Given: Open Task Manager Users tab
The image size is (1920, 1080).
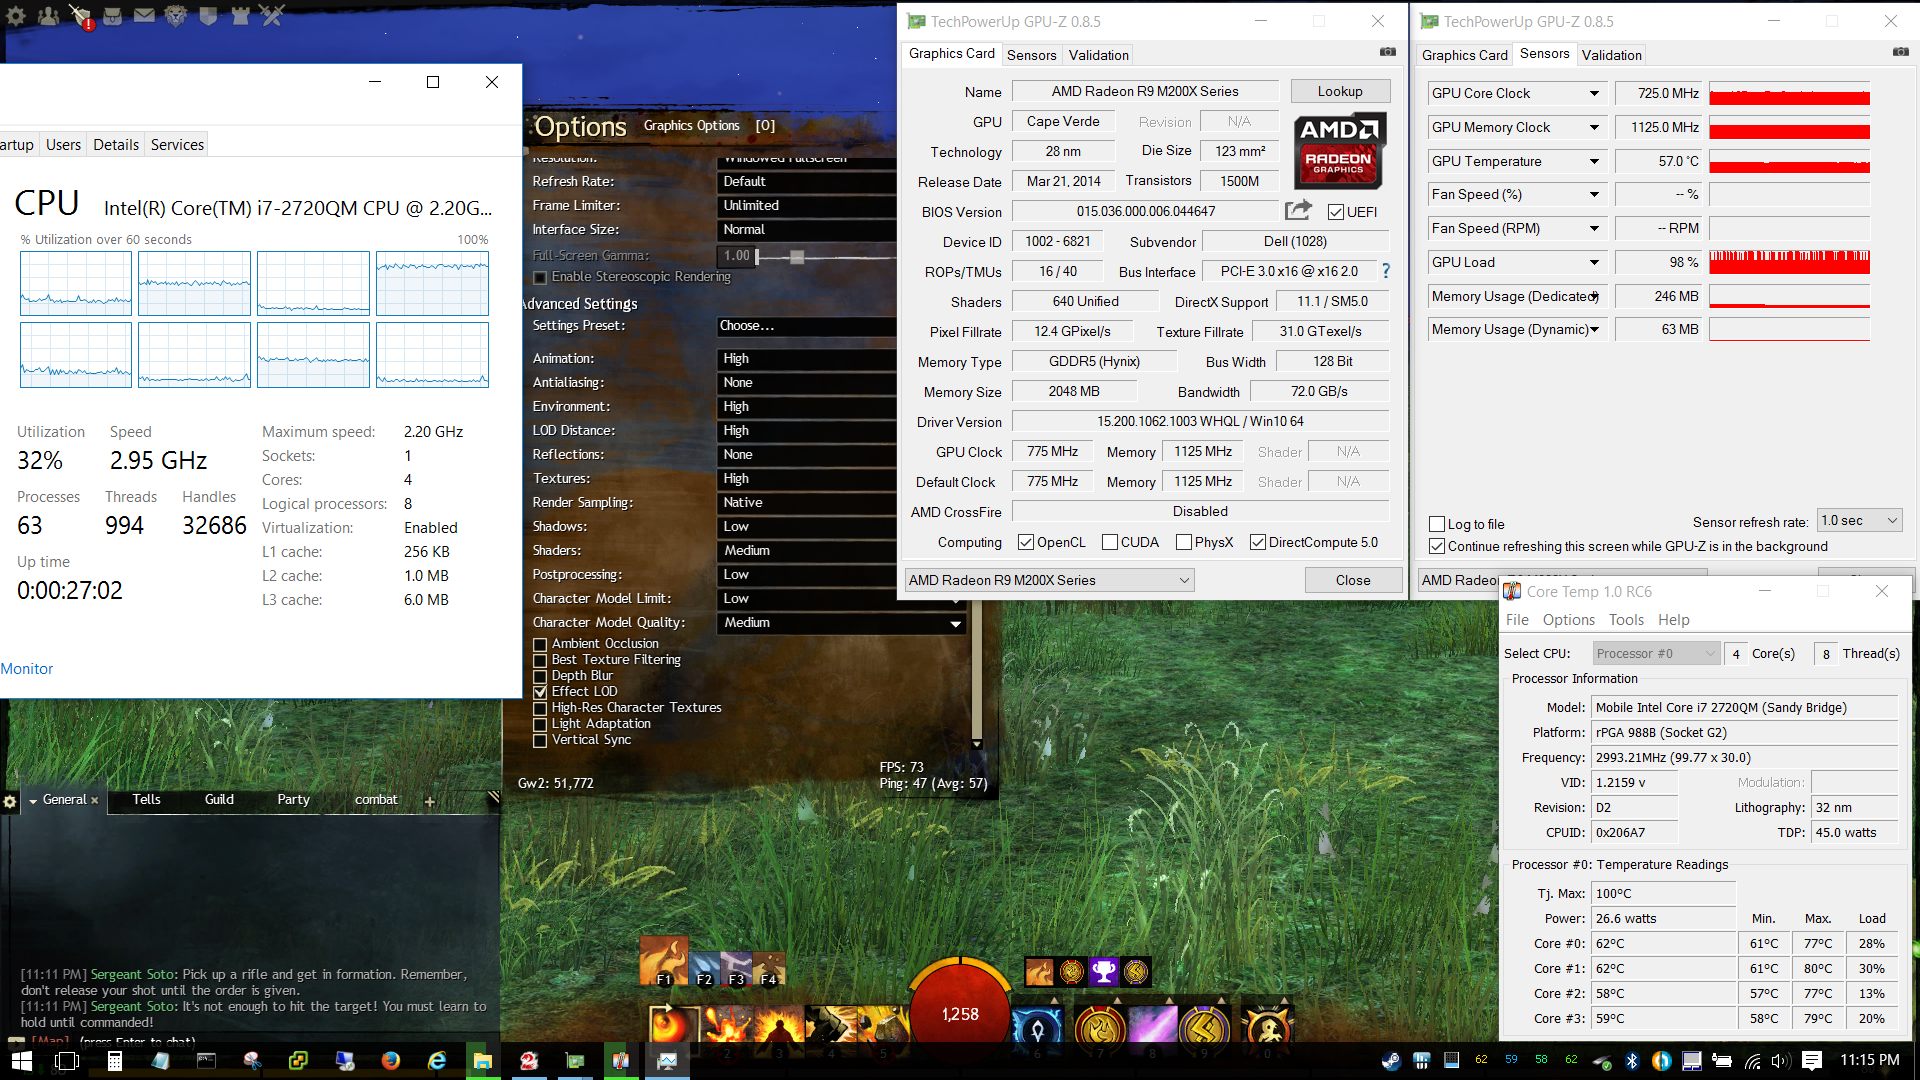Looking at the screenshot, I should pyautogui.click(x=63, y=145).
